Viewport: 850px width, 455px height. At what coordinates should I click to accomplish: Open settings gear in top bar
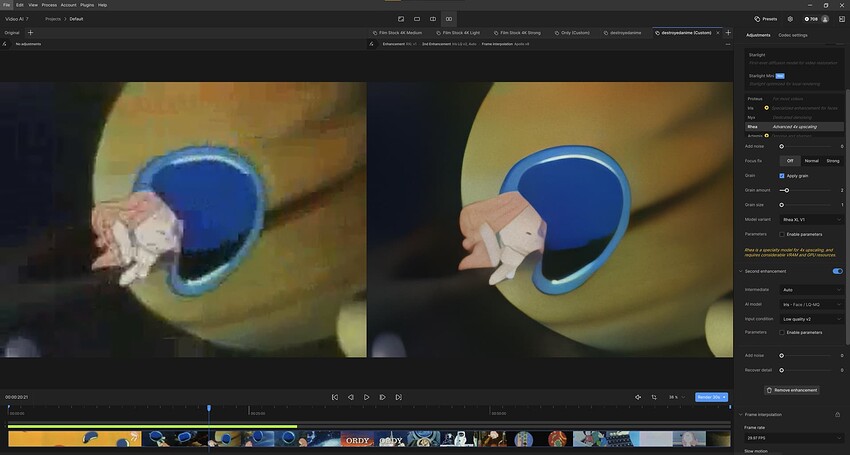[x=790, y=19]
